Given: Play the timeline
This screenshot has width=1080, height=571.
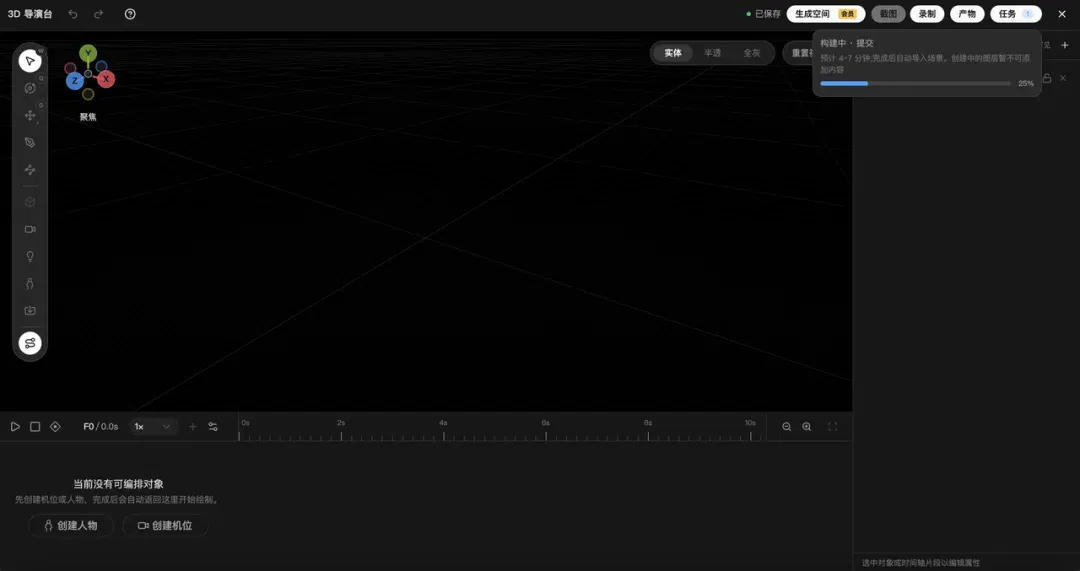Looking at the screenshot, I should point(14,427).
